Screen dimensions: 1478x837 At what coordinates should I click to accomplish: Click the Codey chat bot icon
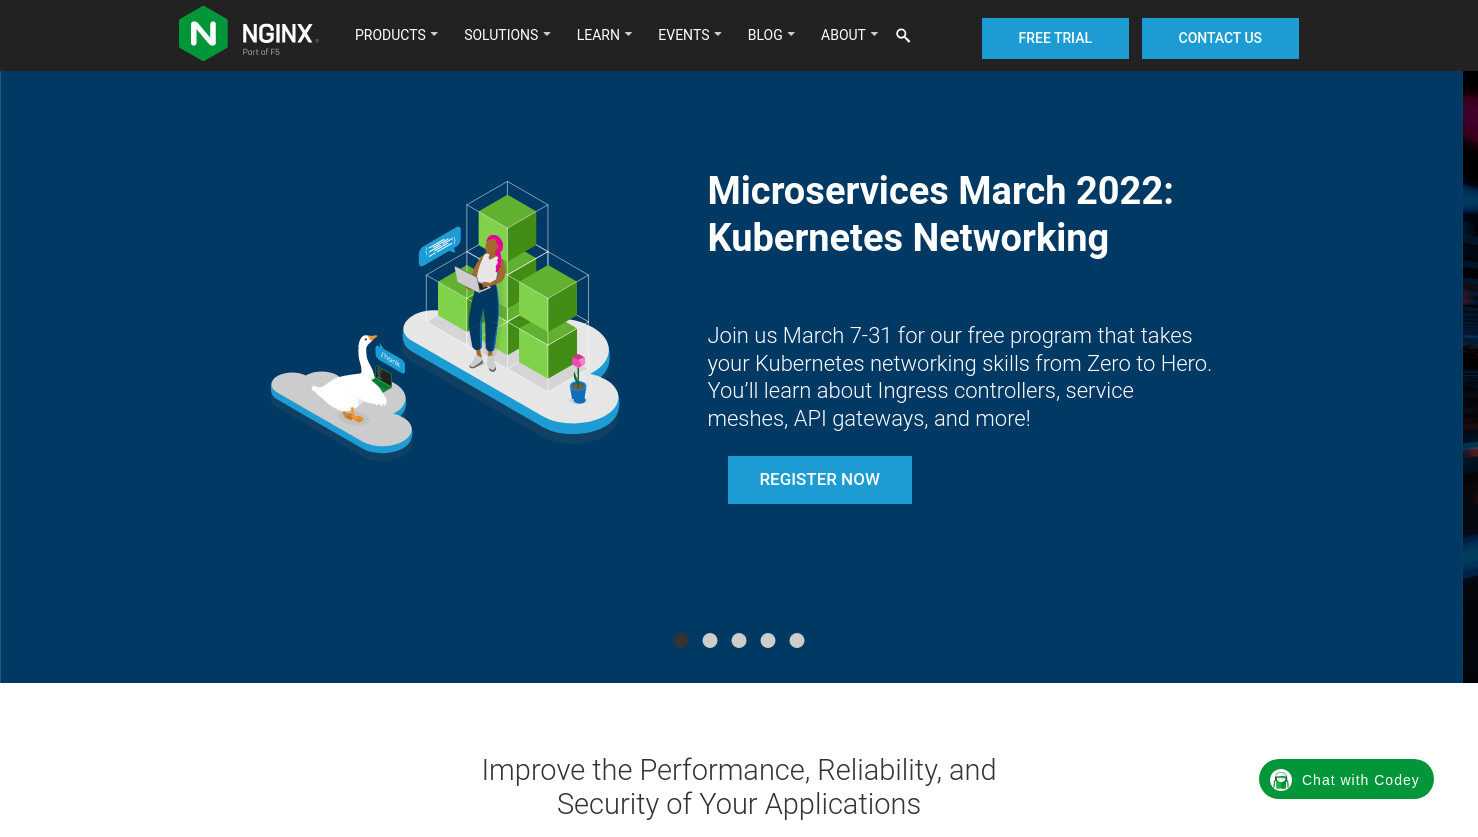(x=1281, y=780)
